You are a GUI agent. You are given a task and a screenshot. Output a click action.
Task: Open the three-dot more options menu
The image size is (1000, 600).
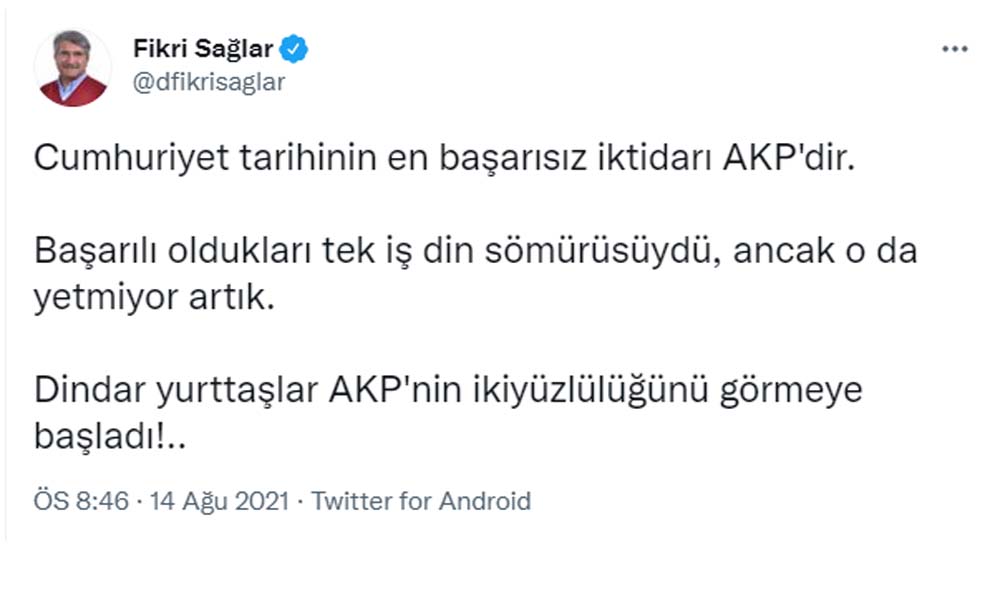(x=954, y=49)
